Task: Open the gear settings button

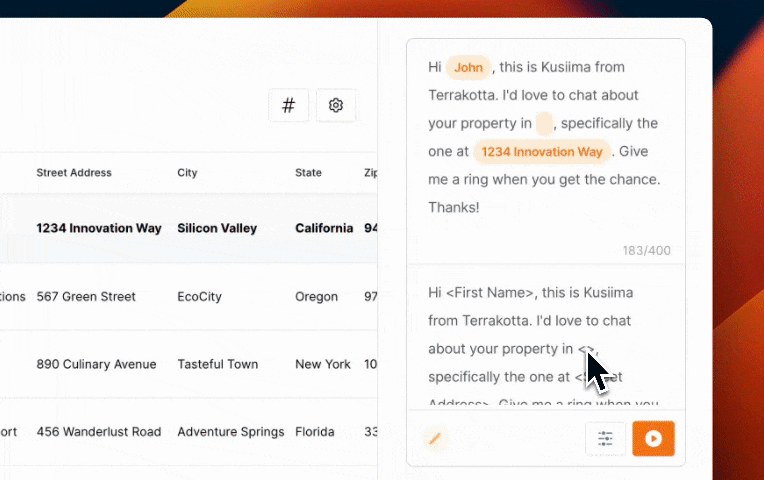Action: pyautogui.click(x=336, y=105)
